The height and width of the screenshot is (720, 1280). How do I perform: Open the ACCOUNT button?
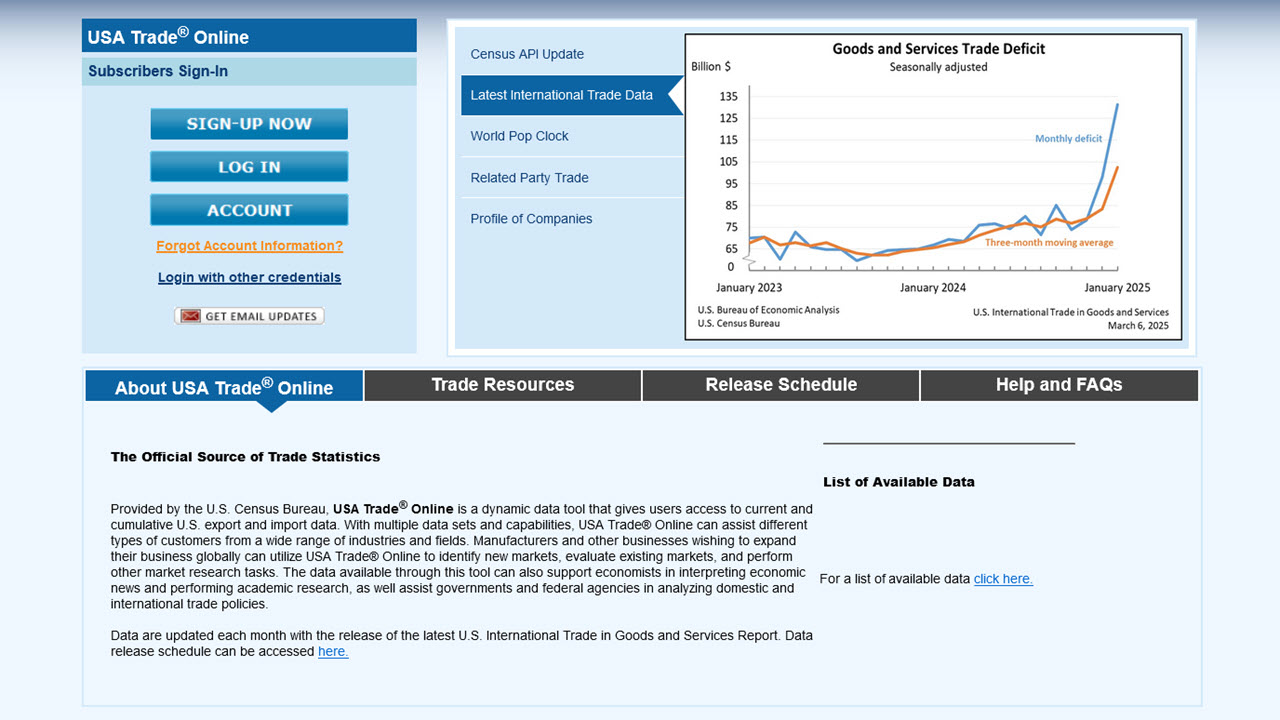(249, 210)
